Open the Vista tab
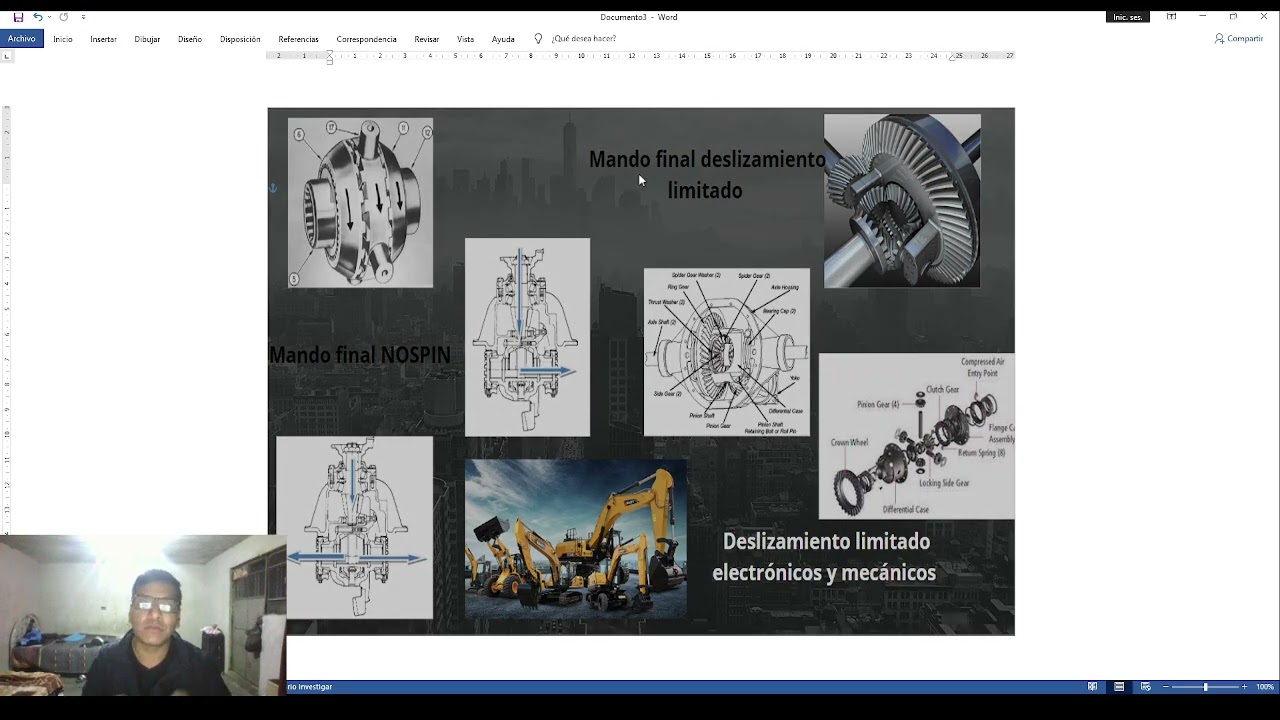The image size is (1280, 720). click(x=465, y=39)
